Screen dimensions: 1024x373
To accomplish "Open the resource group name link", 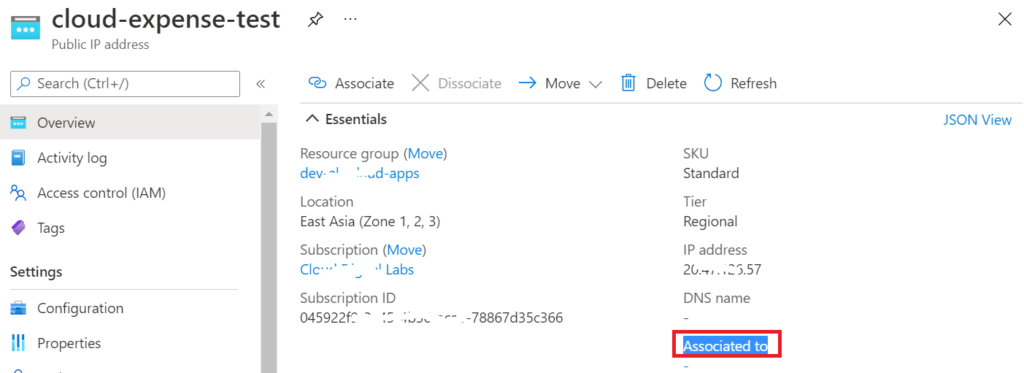I will pyautogui.click(x=360, y=174).
